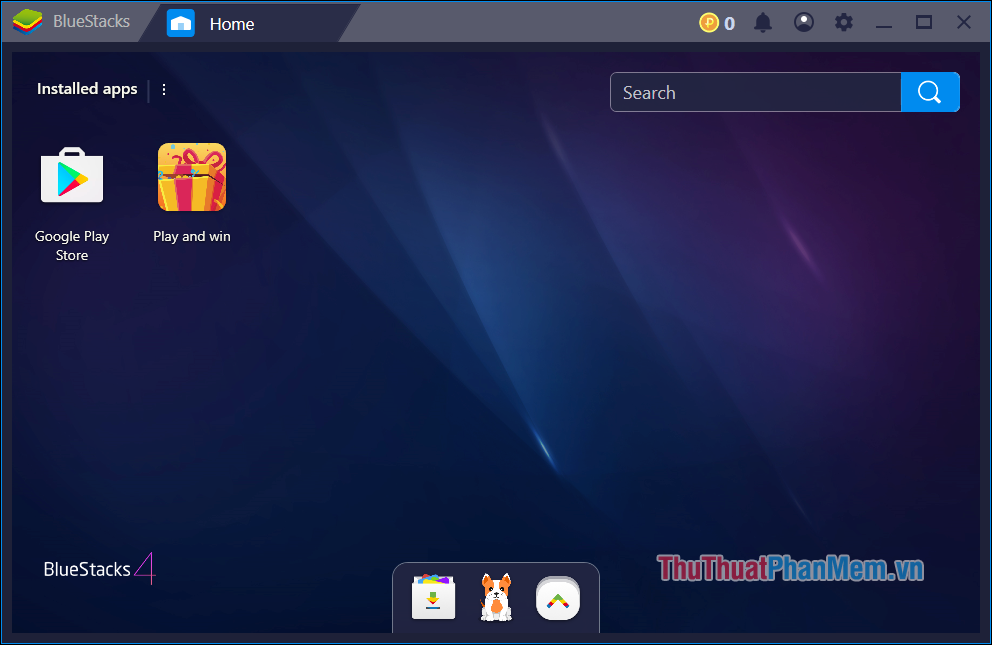Click the Home icon on the tab
992x645 pixels.
(x=180, y=22)
